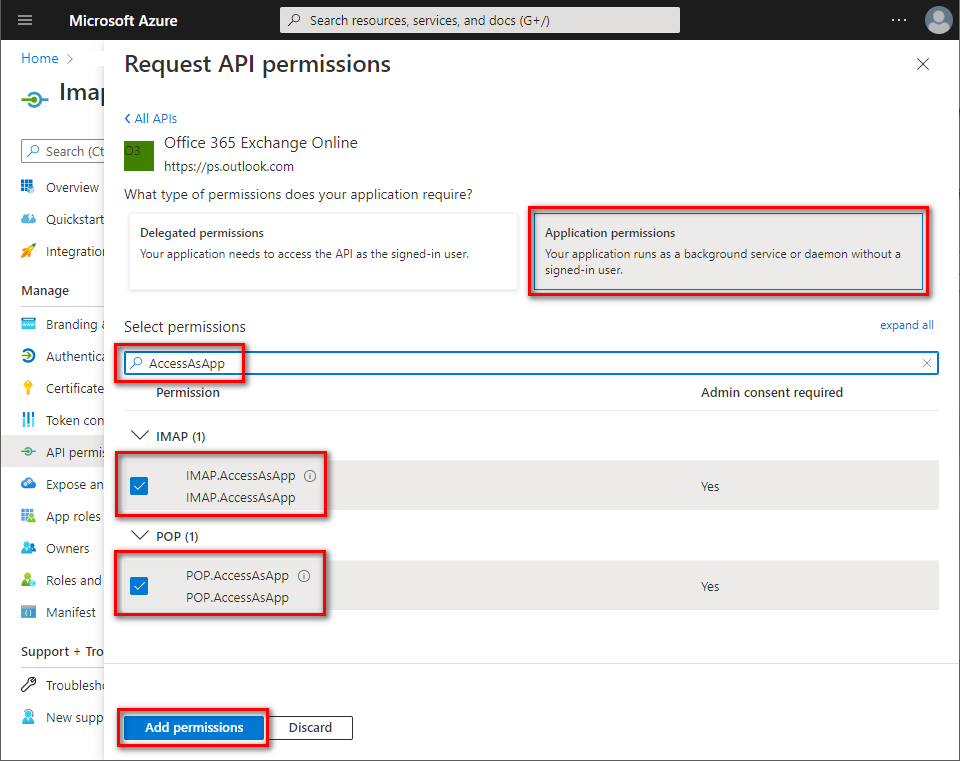Clear the AccessAsApp search text
This screenshot has width=960, height=761.
point(927,363)
